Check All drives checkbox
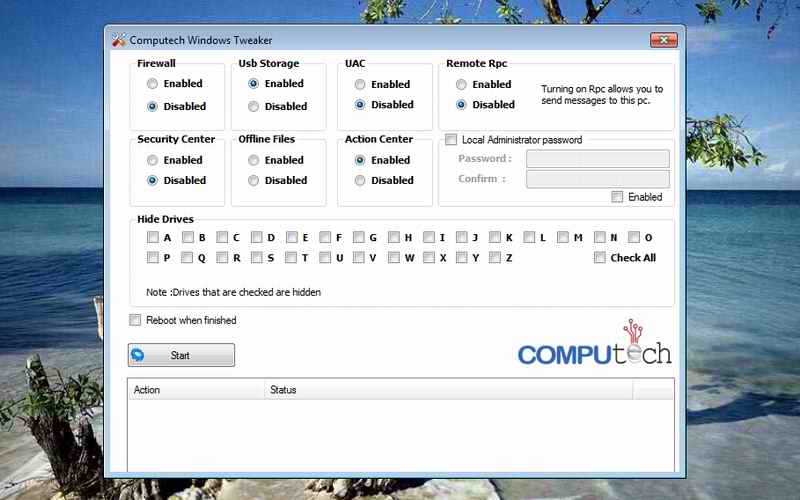This screenshot has height=500, width=800. 600,258
